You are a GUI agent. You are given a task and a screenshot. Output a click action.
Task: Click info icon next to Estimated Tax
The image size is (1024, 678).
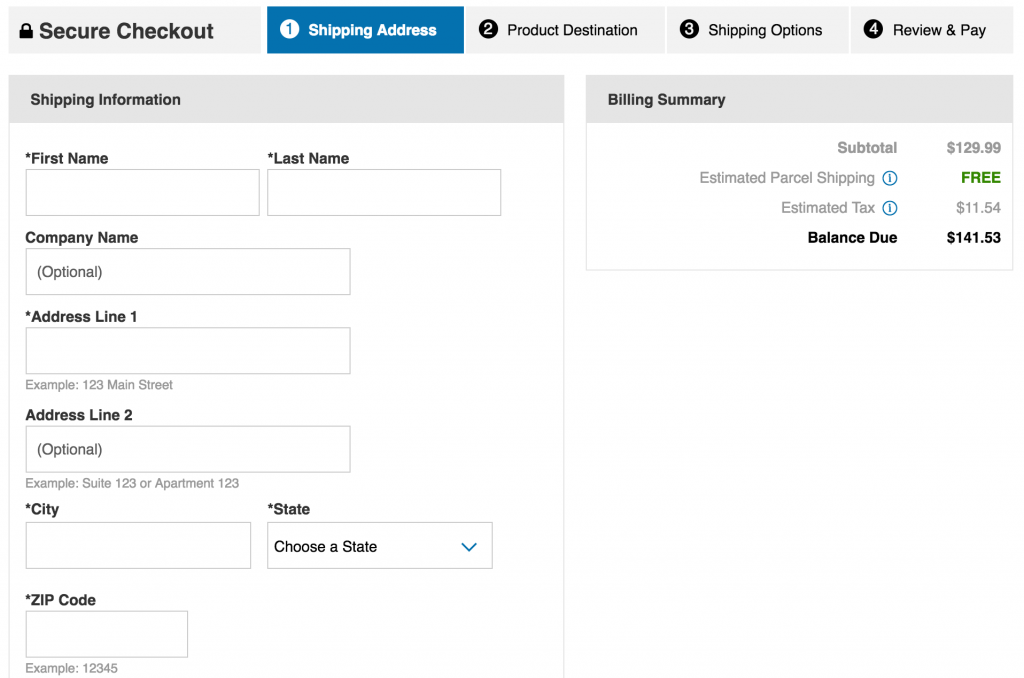click(890, 208)
